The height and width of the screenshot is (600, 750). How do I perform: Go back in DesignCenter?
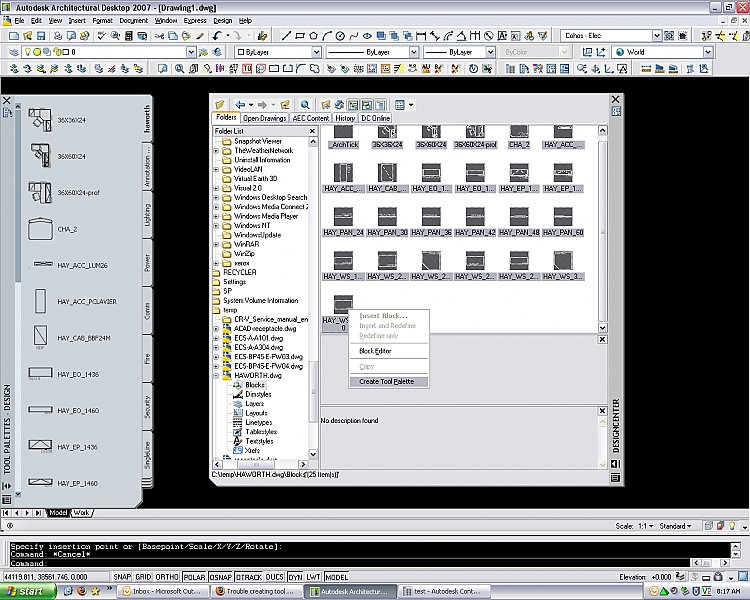(240, 104)
